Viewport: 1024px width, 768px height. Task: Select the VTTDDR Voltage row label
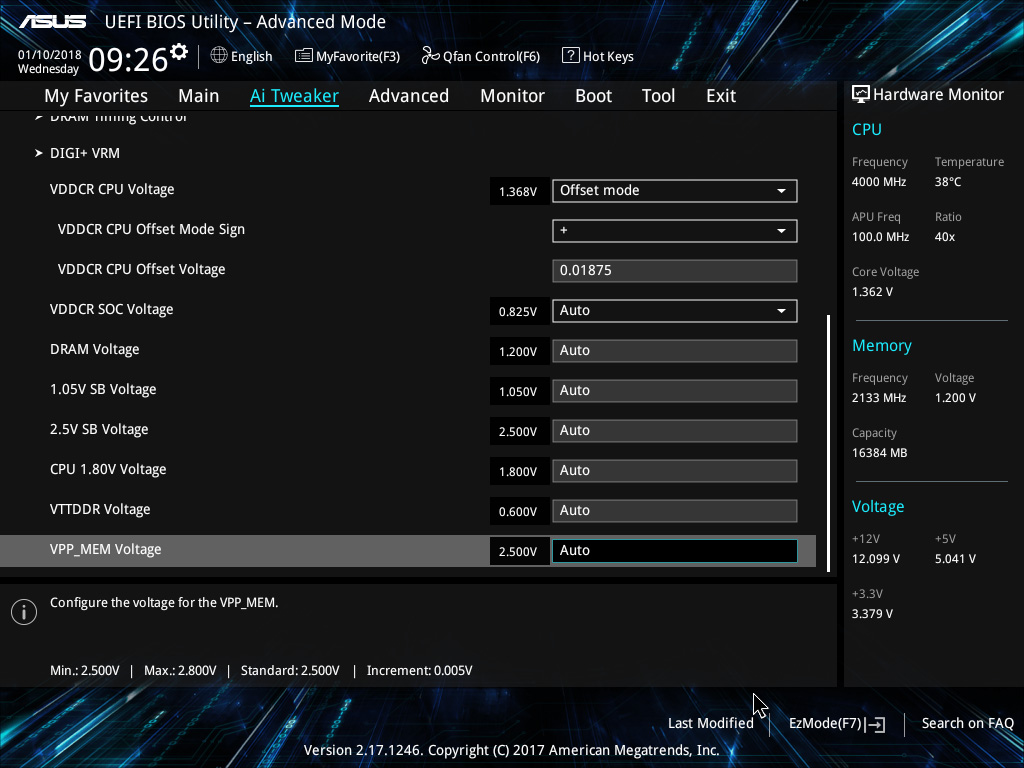tap(100, 509)
